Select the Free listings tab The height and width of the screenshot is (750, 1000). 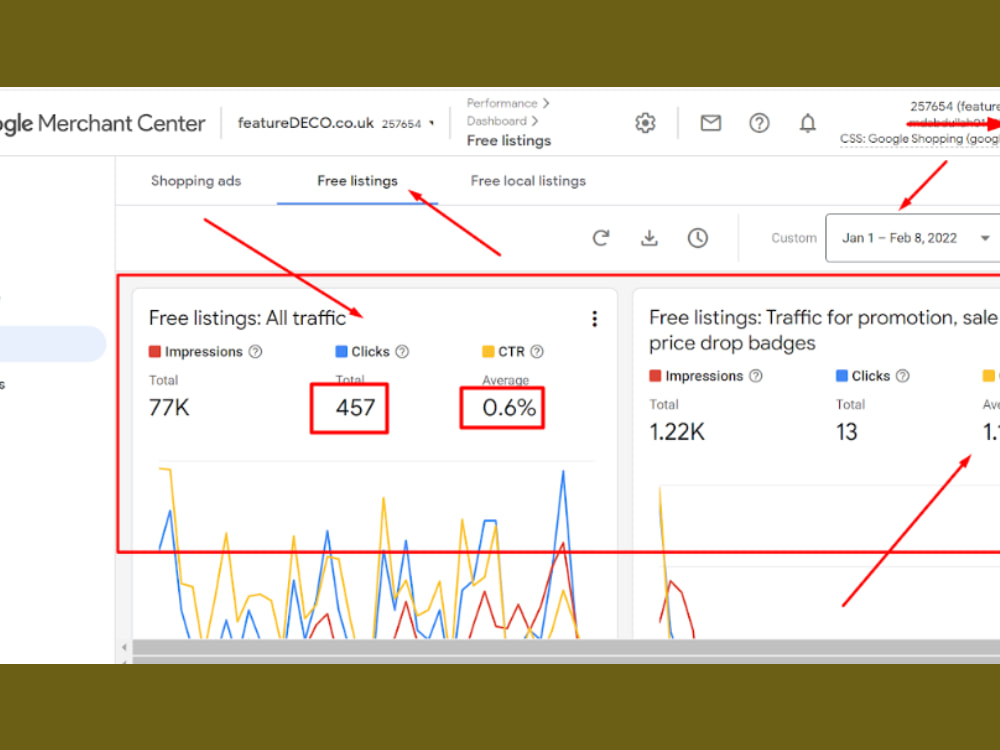(357, 181)
